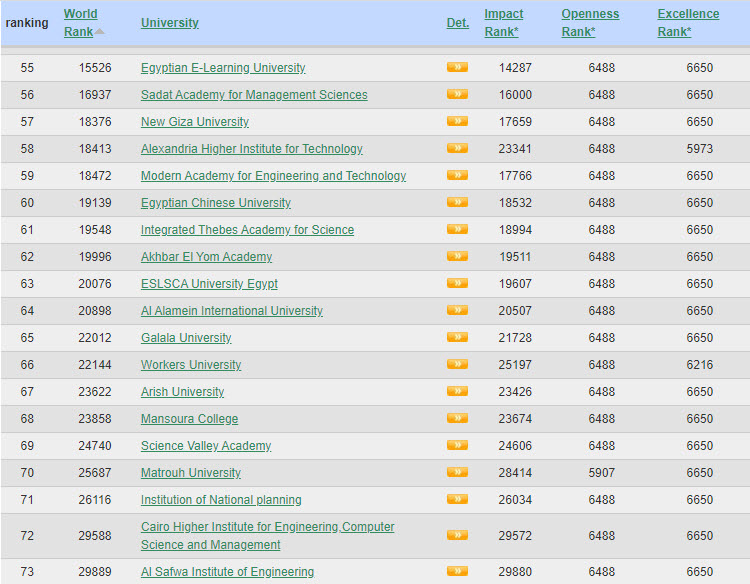Open details arrow for Arish University

457,392
